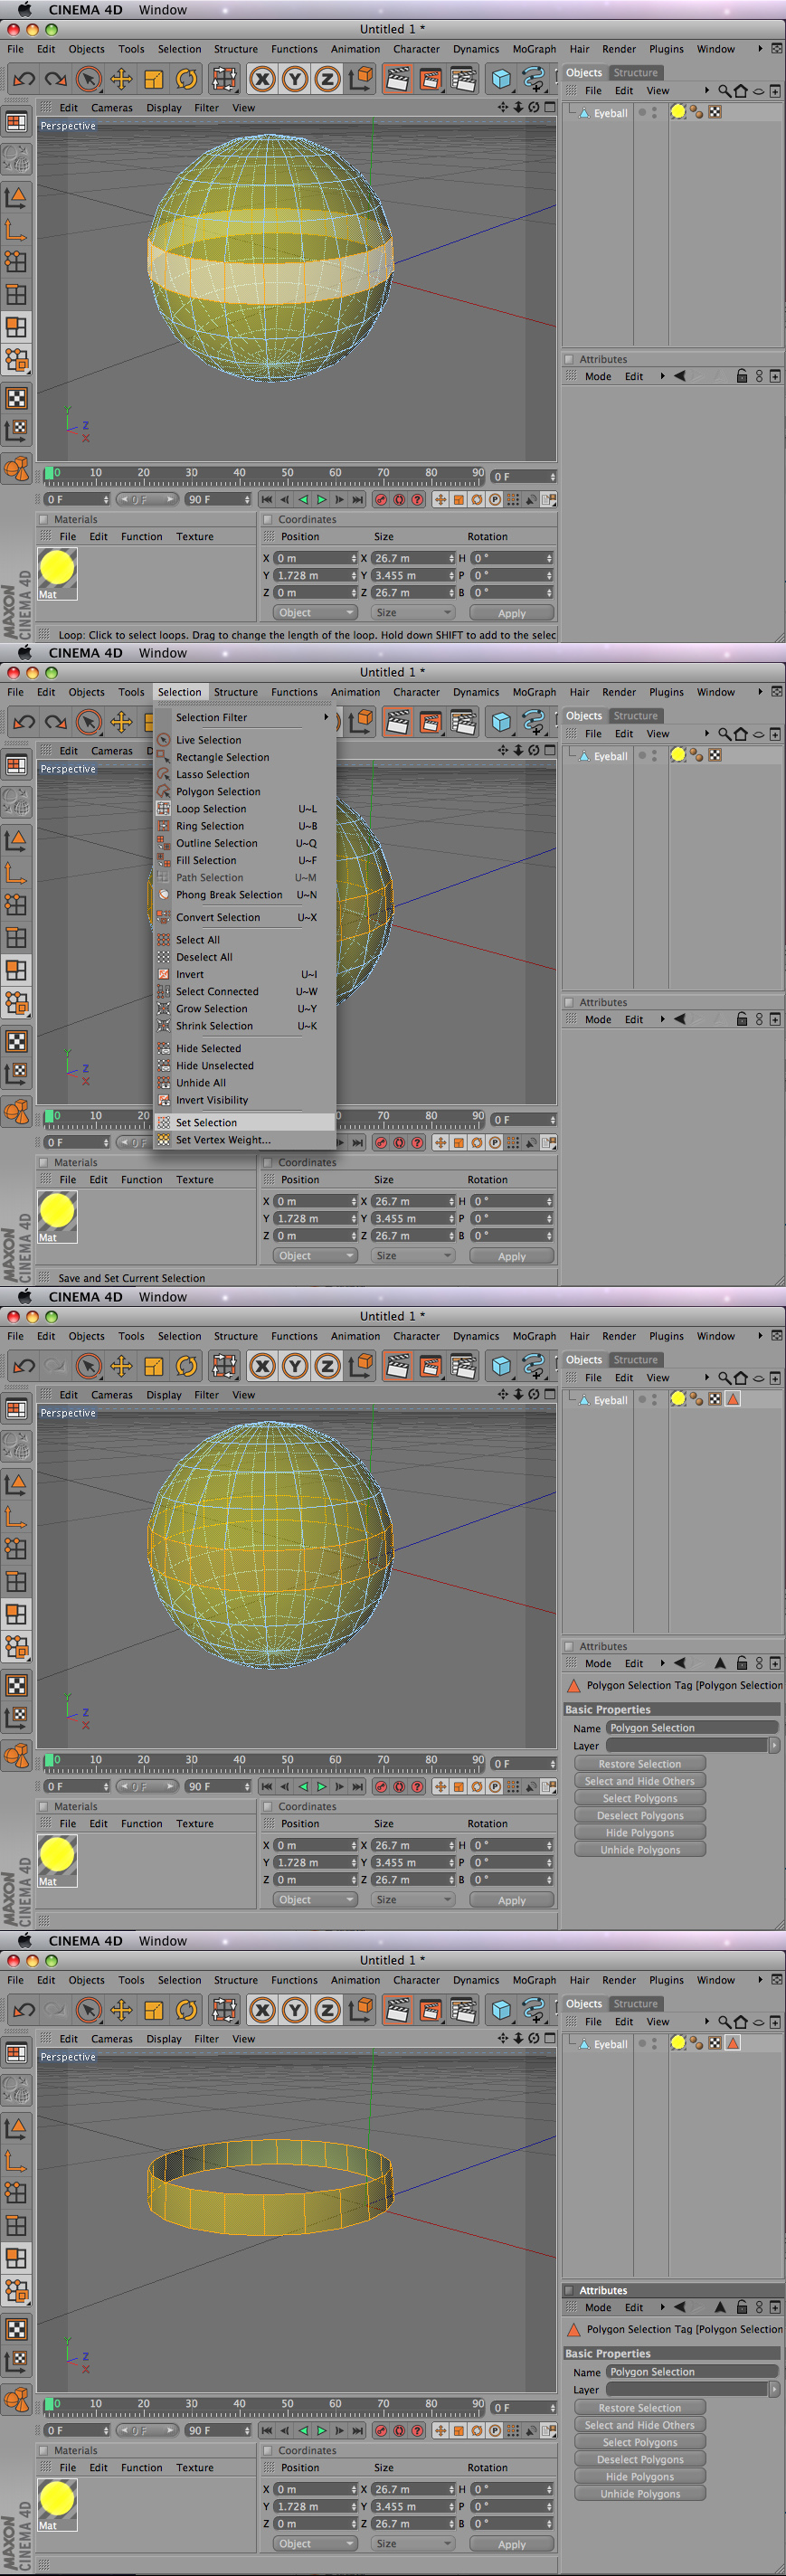The height and width of the screenshot is (2576, 786).
Task: Expand Attributes Mode arrow in the banded-sphere window
Action: (662, 376)
